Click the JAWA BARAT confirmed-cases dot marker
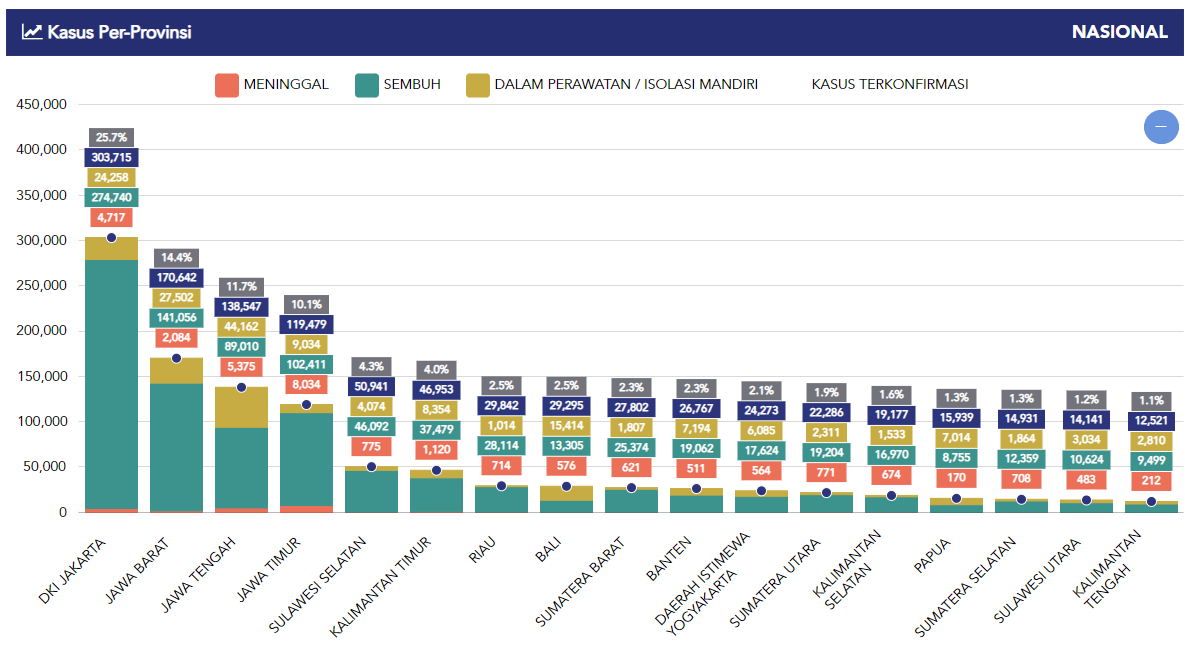The image size is (1185, 651). pos(176,358)
